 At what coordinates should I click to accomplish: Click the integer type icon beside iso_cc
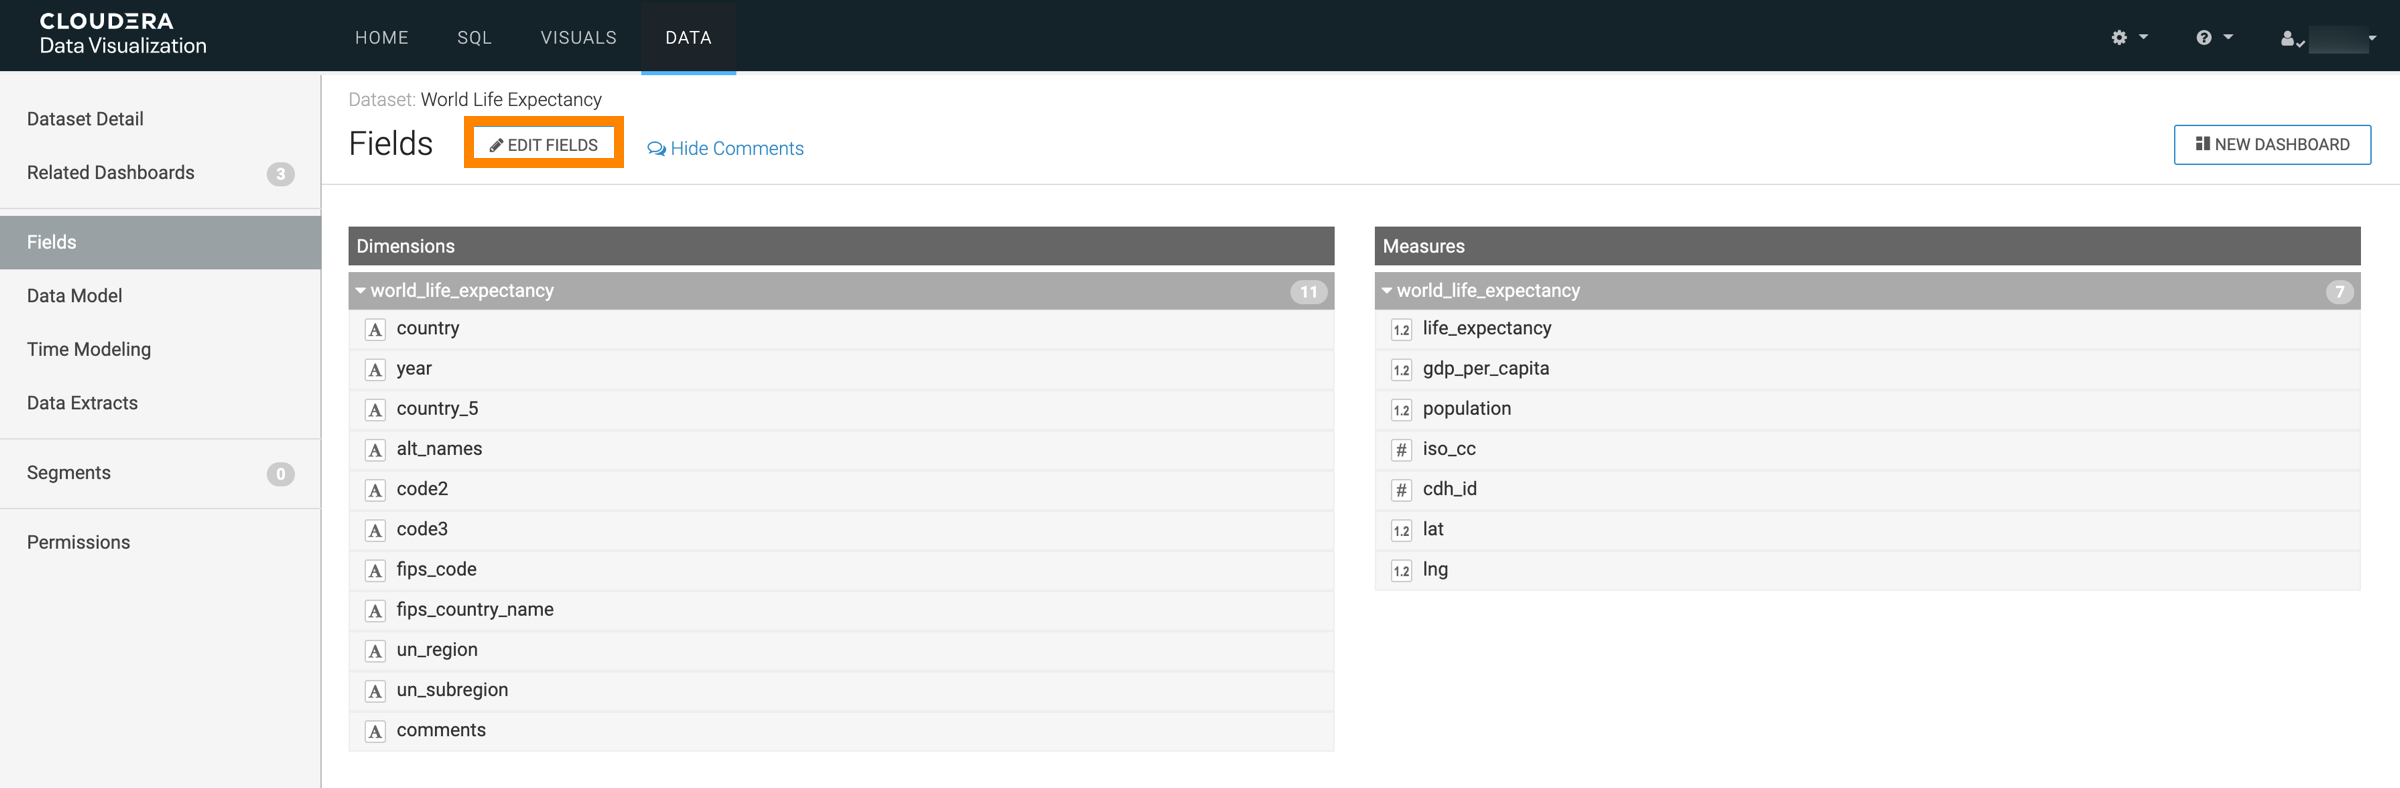point(1401,450)
